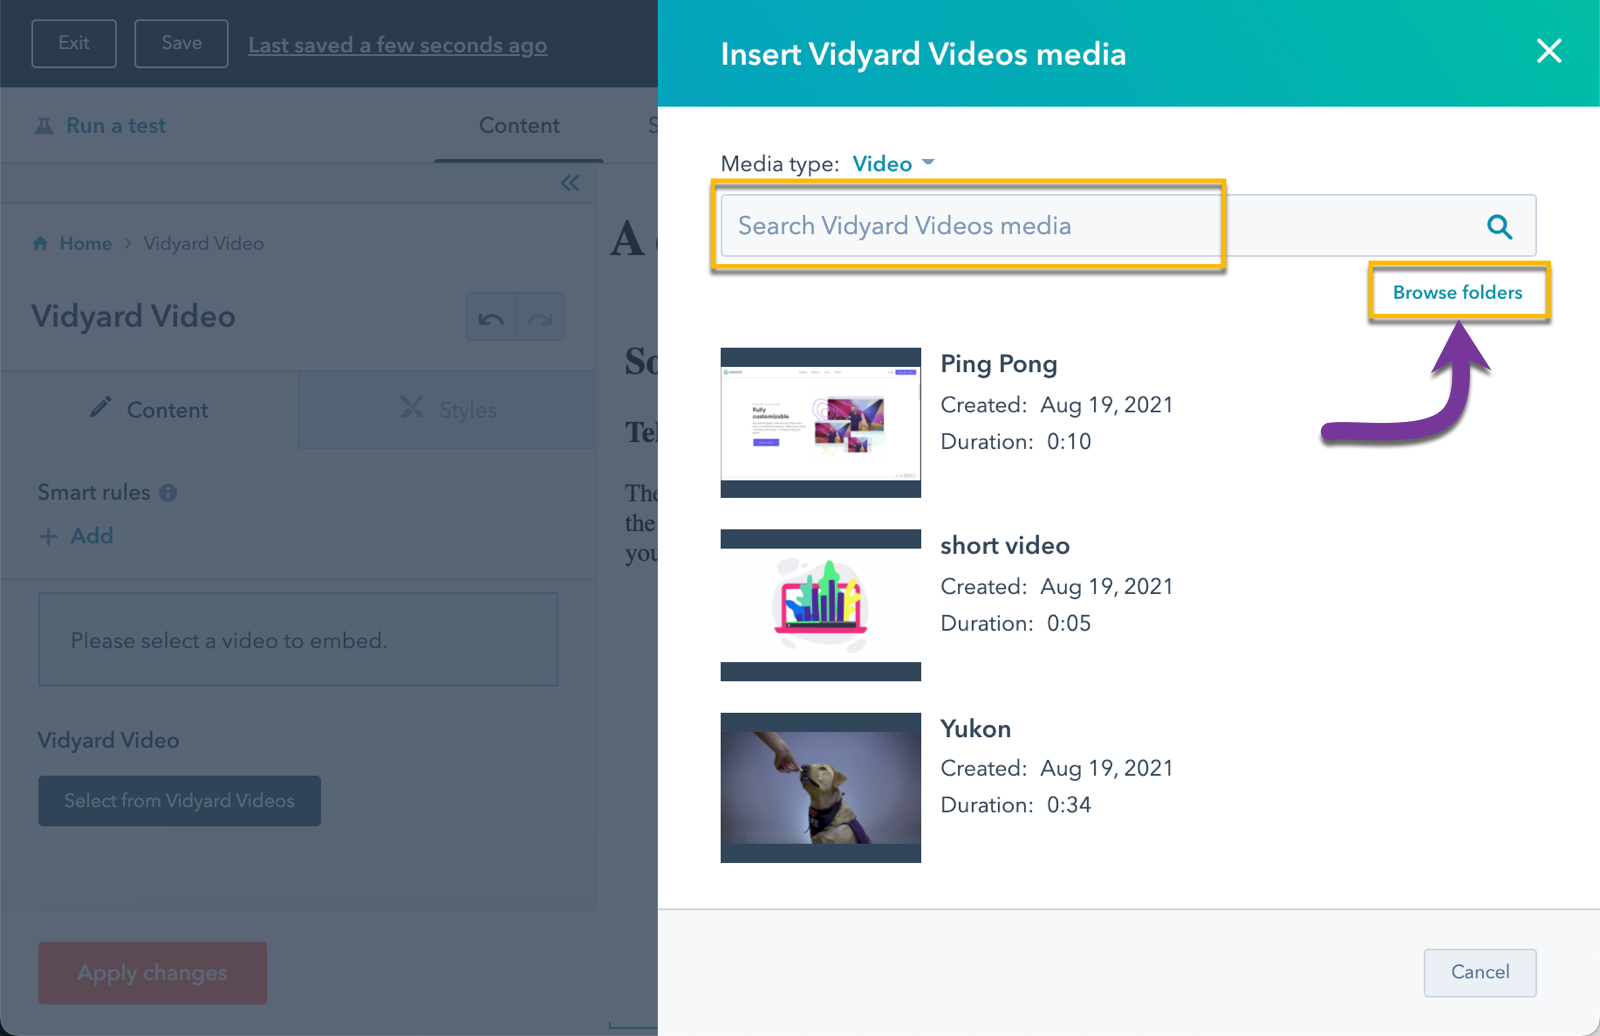Click the Yukon video title
Image resolution: width=1600 pixels, height=1036 pixels.
tap(975, 728)
